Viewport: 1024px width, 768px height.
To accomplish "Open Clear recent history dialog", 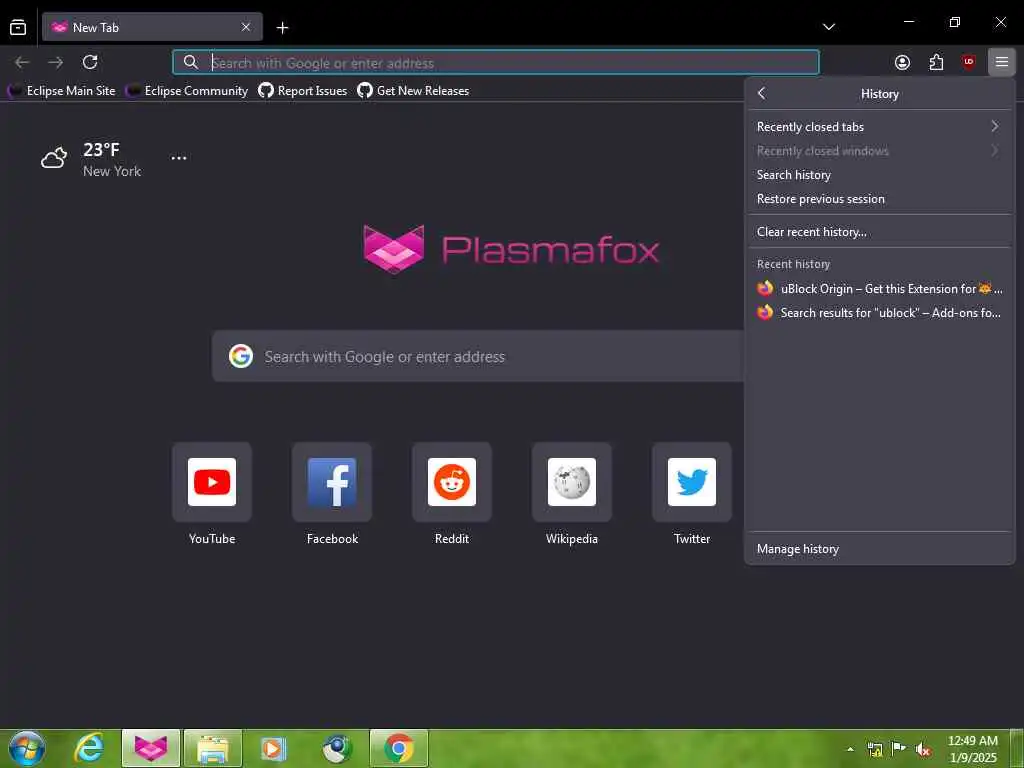I will point(879,232).
